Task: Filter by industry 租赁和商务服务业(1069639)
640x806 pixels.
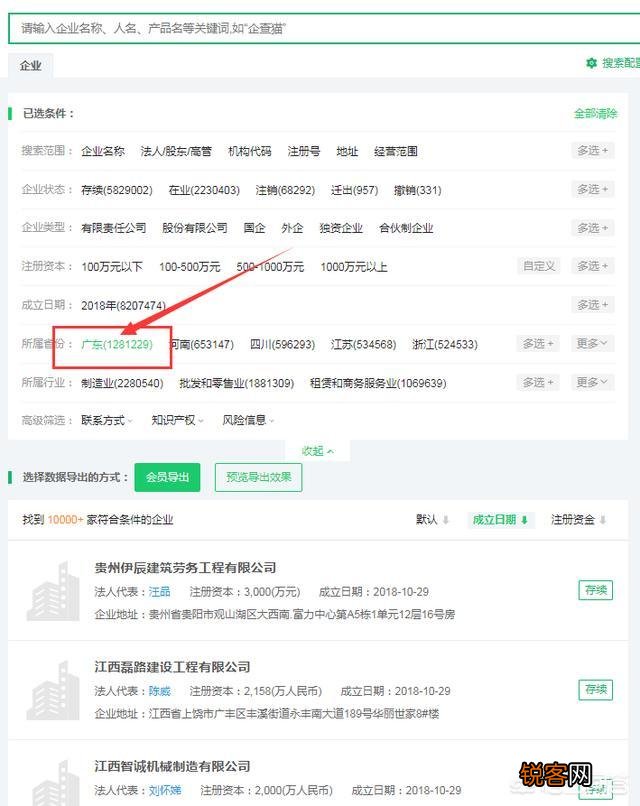Action: point(378,383)
